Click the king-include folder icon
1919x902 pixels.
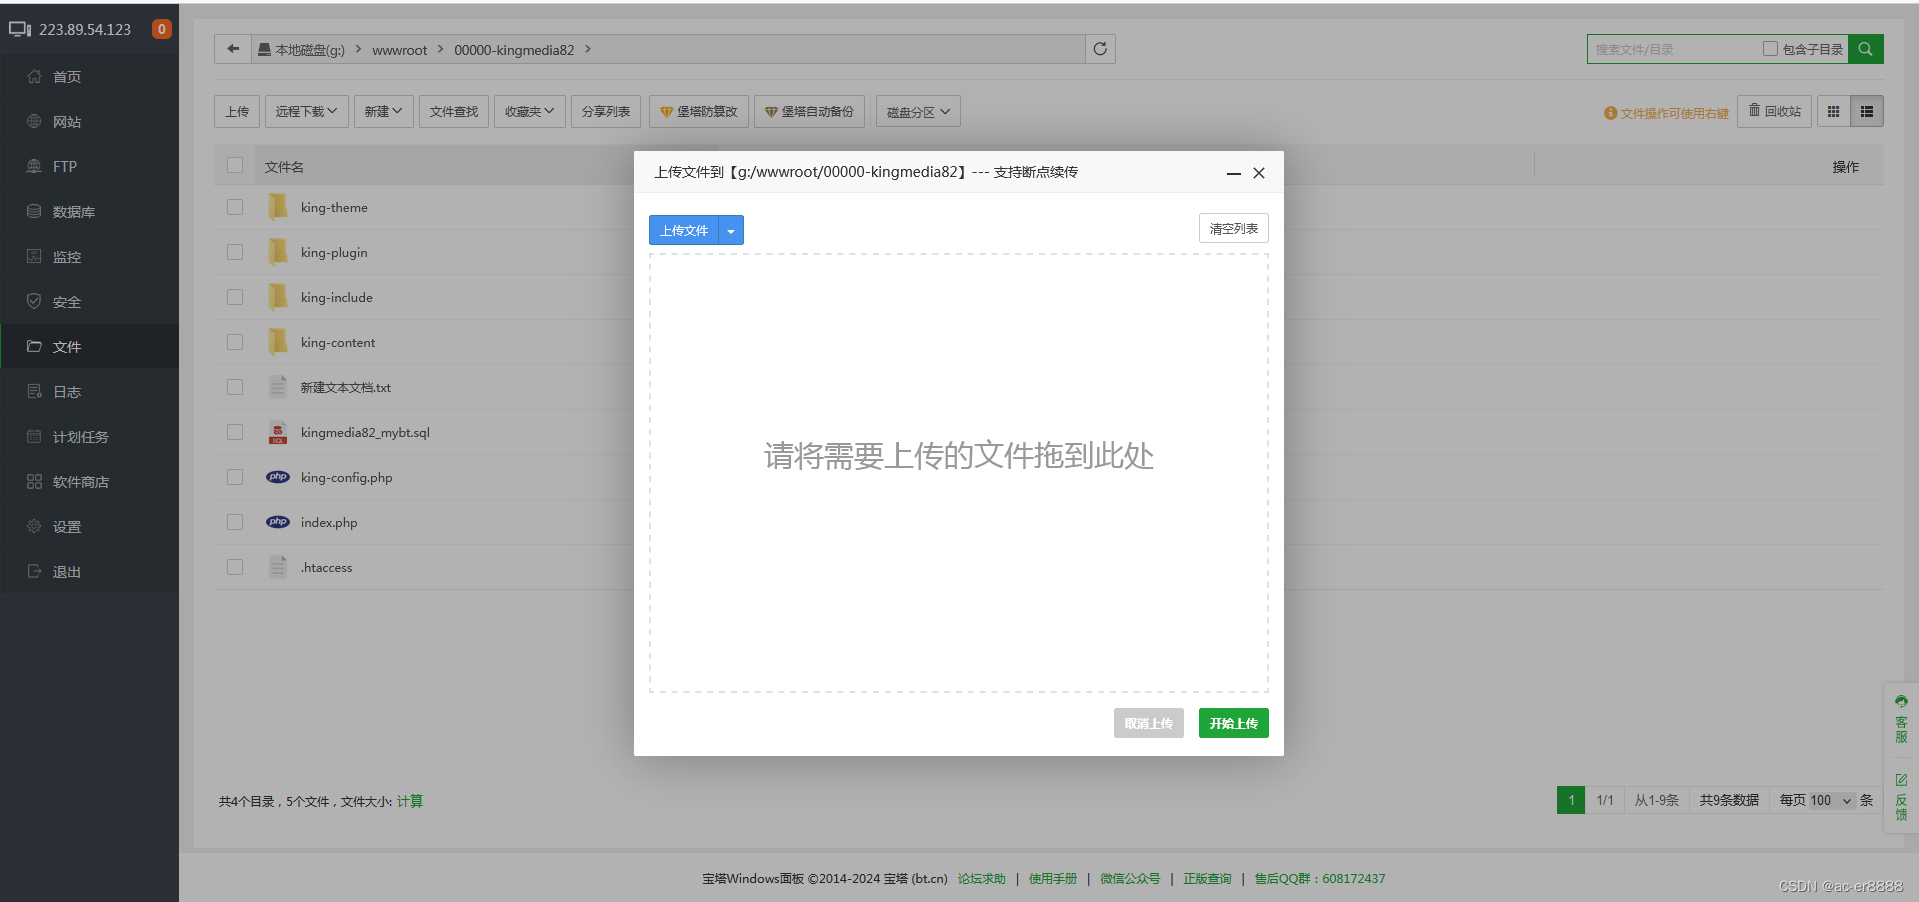coord(278,297)
